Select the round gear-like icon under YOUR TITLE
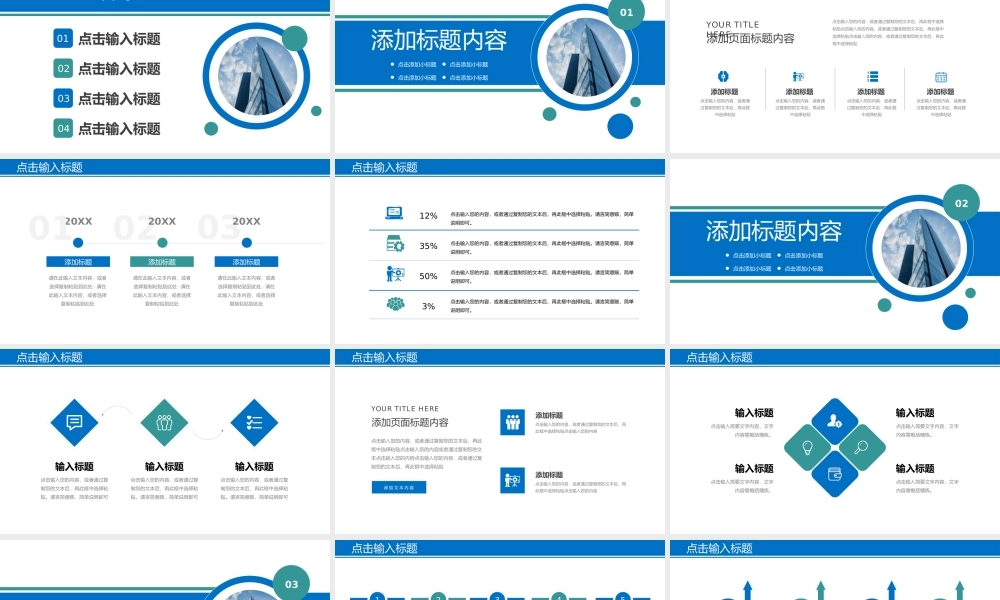 pyautogui.click(x=723, y=77)
